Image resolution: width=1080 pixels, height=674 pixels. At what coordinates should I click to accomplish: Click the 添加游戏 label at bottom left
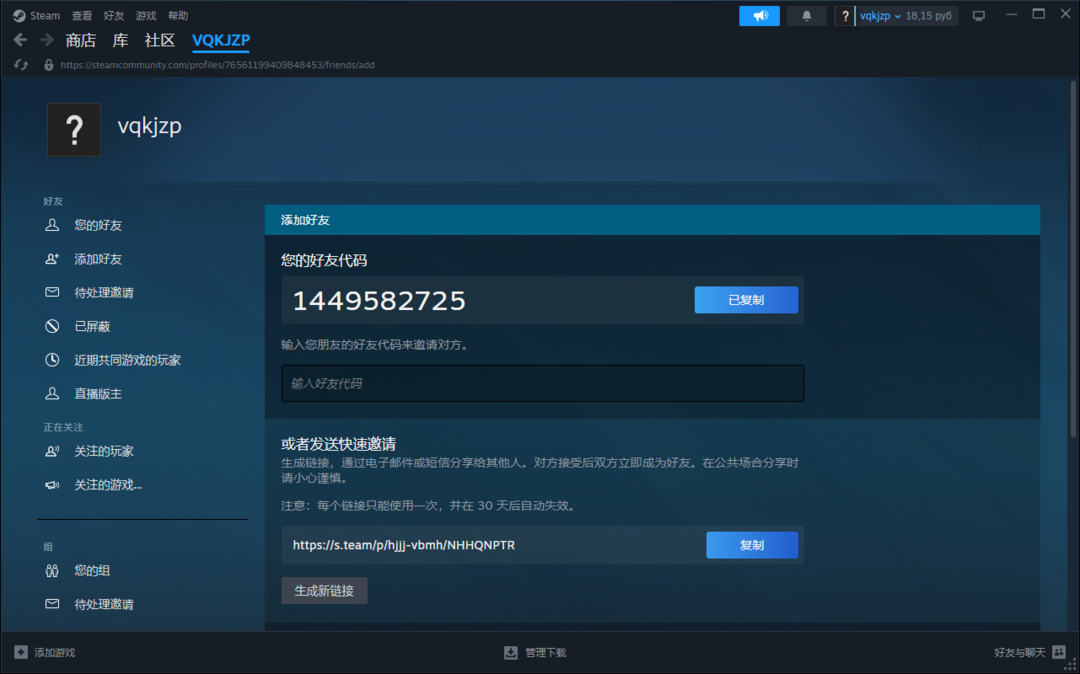coord(55,653)
